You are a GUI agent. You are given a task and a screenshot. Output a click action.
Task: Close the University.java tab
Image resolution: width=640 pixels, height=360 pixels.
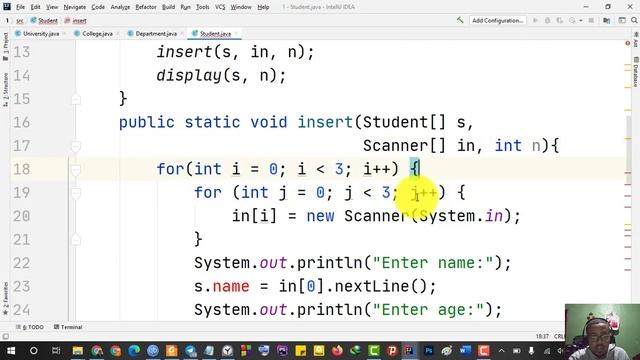[64, 33]
